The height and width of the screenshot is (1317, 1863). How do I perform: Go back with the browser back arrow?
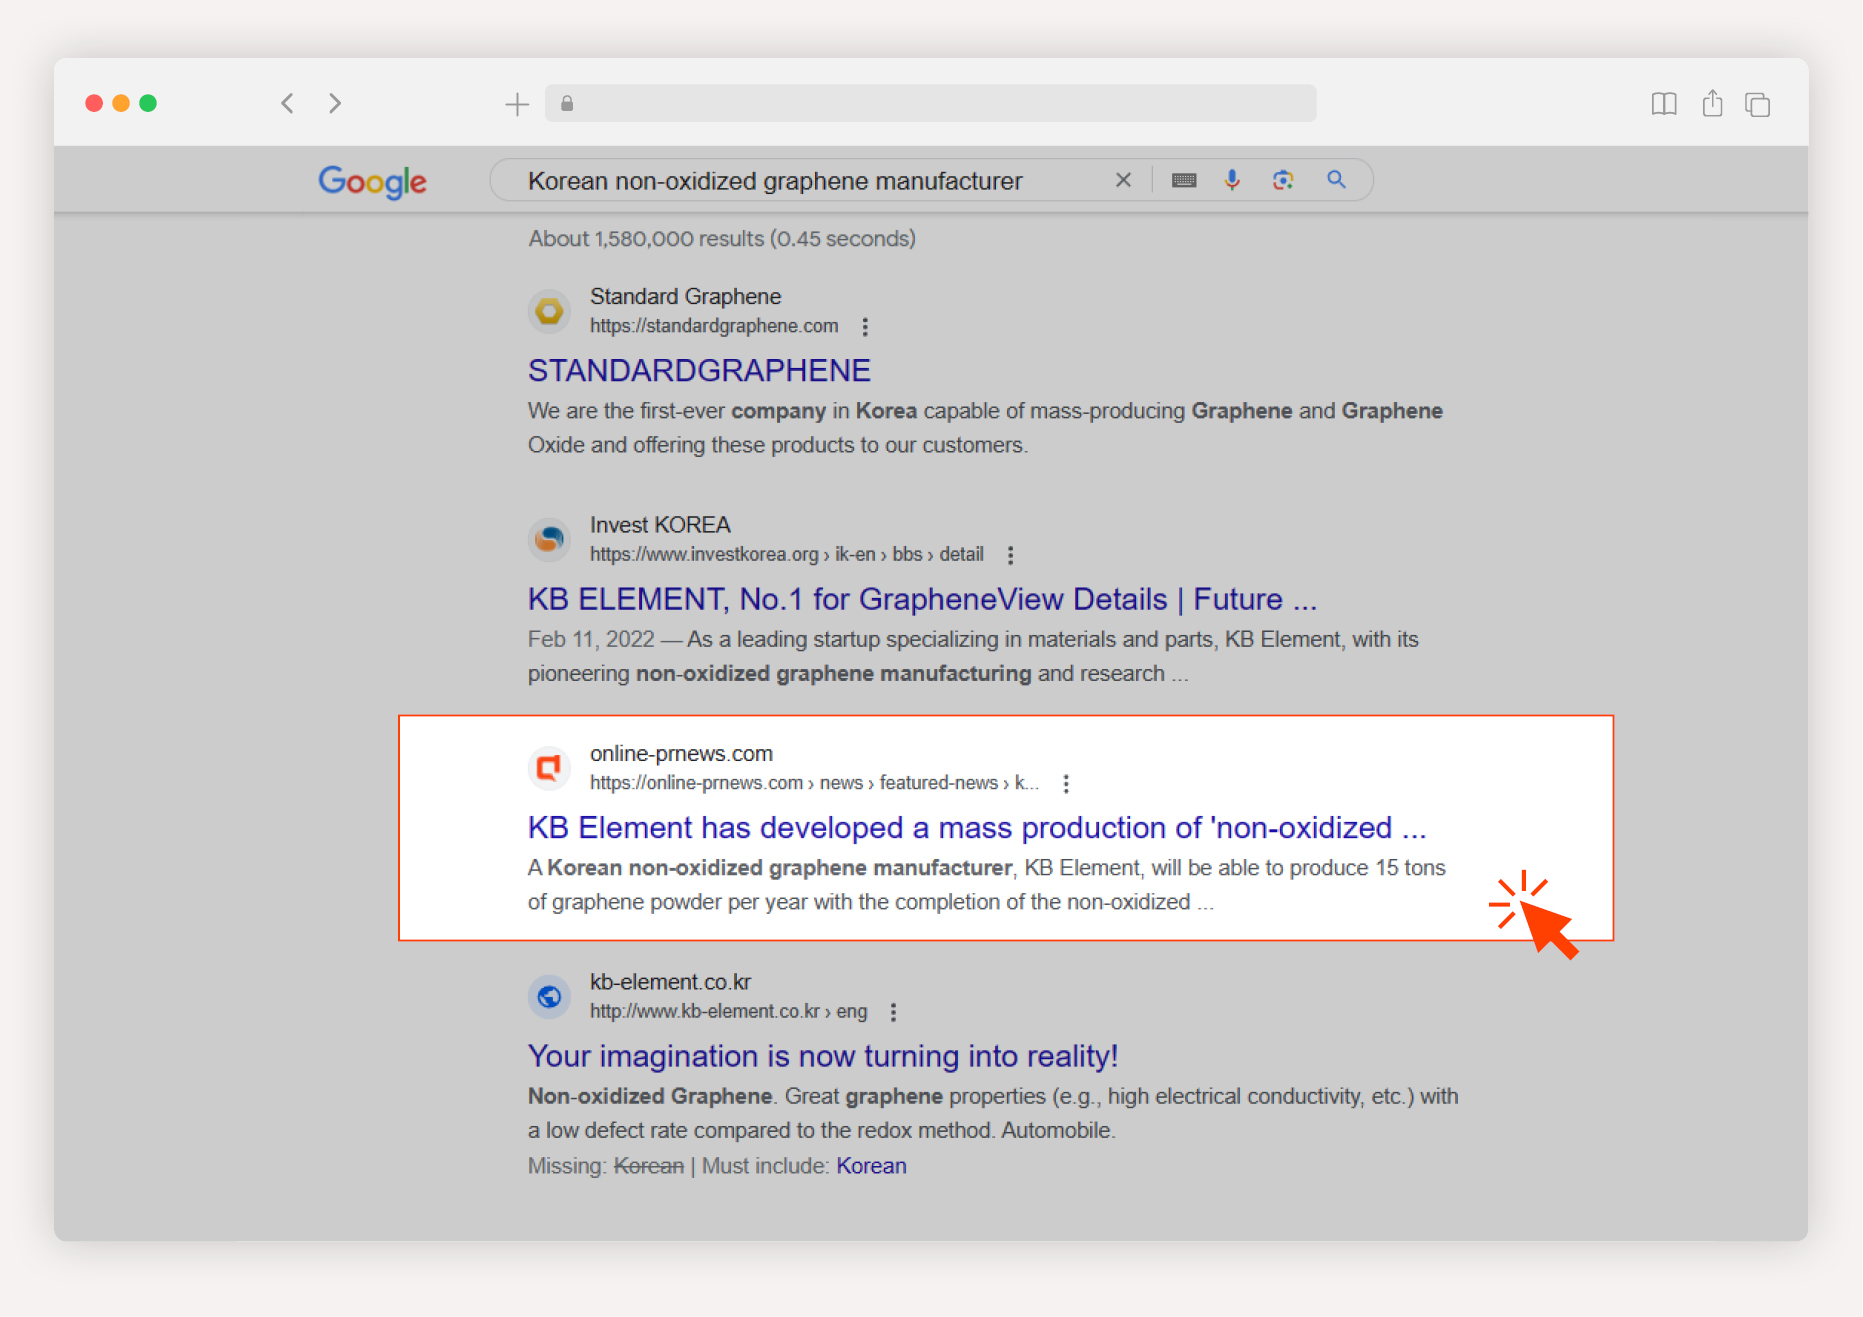tap(287, 103)
